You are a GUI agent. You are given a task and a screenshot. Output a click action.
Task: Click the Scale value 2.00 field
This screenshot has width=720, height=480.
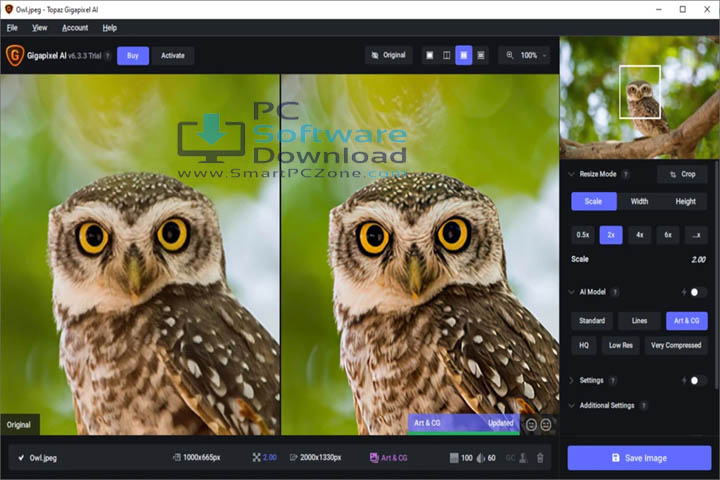click(x=698, y=260)
